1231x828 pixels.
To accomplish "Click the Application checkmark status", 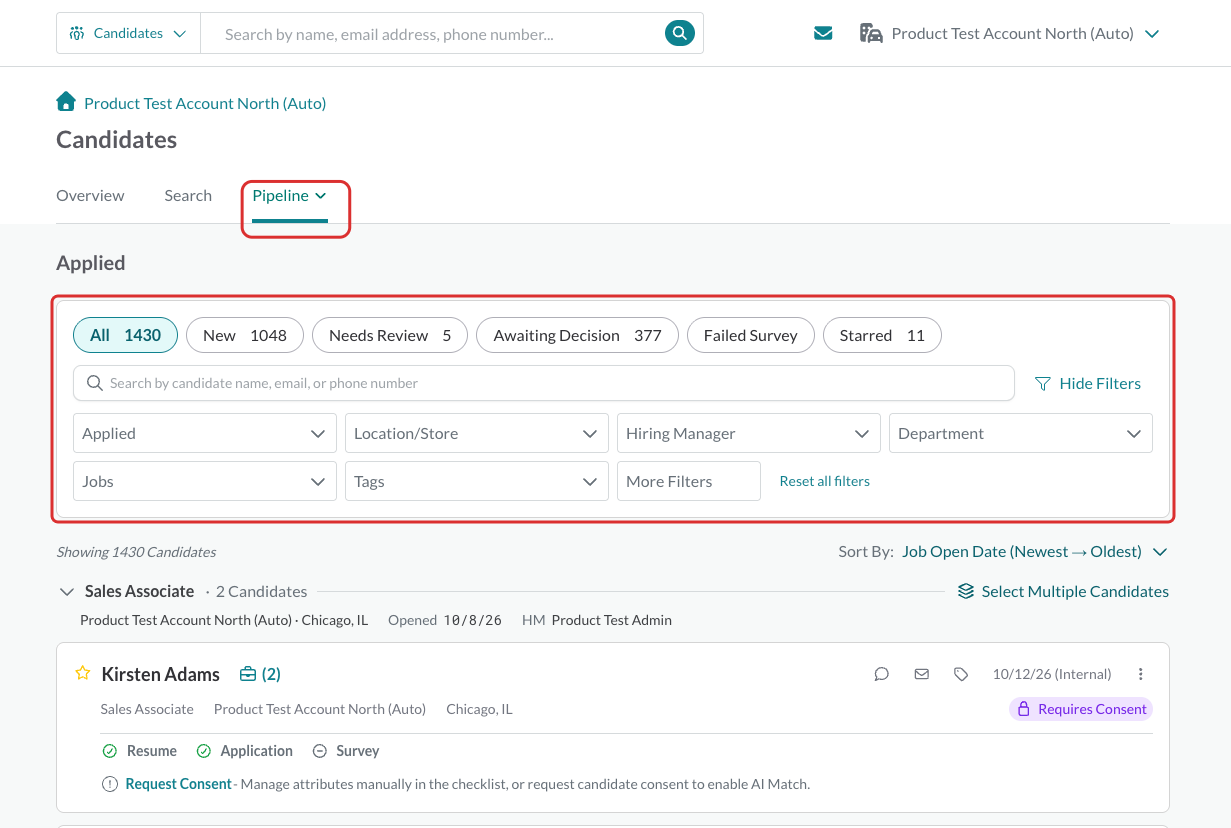I will [244, 751].
